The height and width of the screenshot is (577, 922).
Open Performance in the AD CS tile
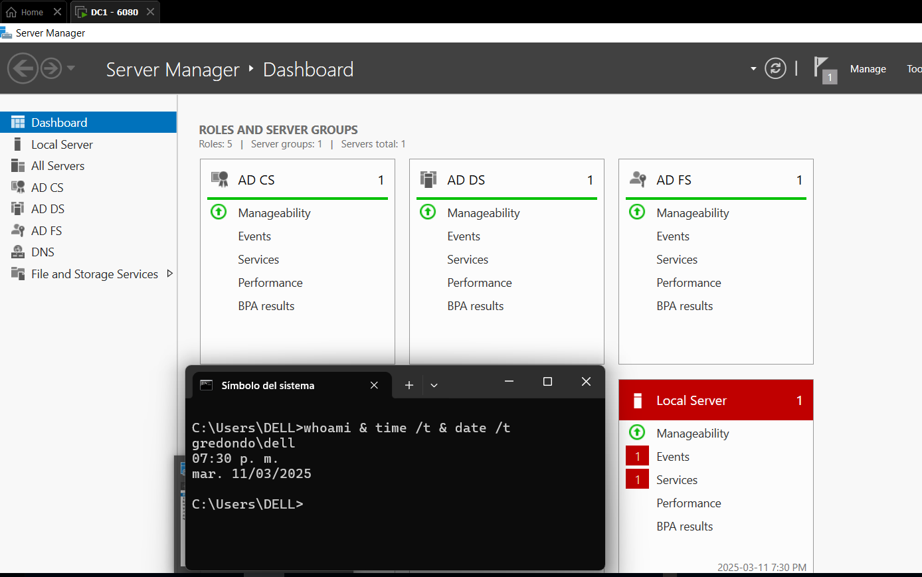coord(270,283)
